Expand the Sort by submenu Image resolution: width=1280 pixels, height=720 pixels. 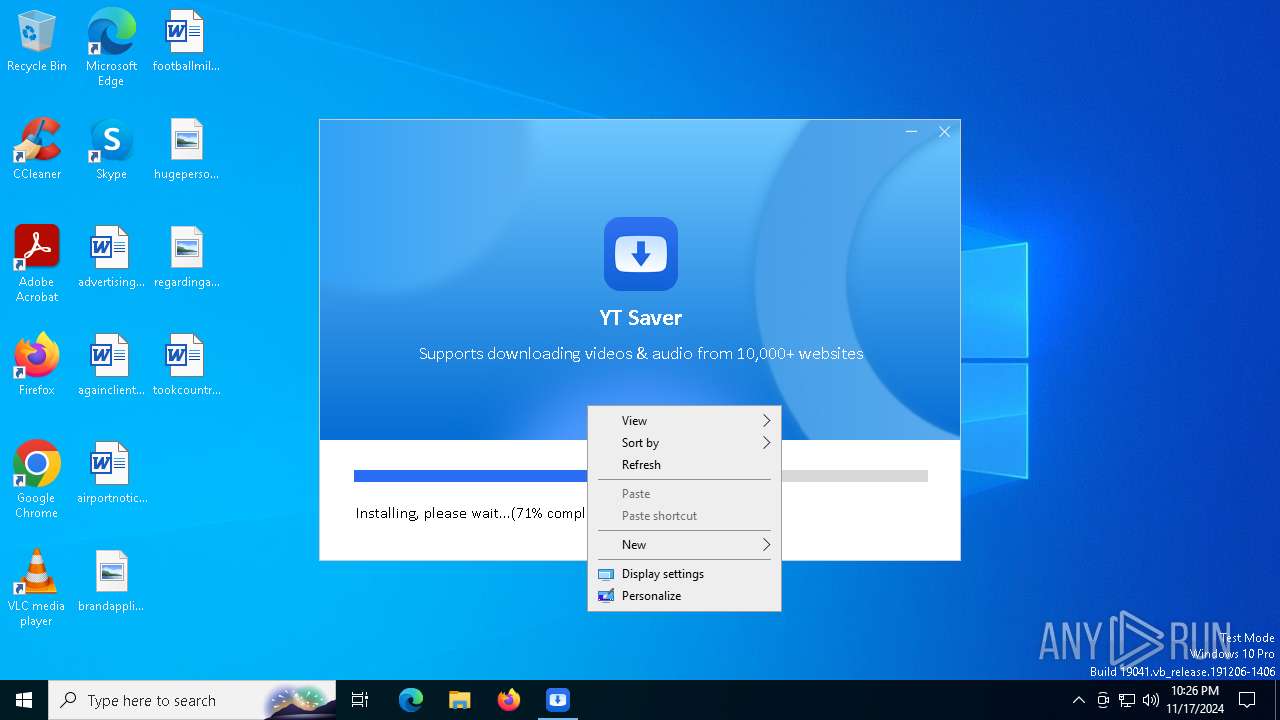coord(684,443)
